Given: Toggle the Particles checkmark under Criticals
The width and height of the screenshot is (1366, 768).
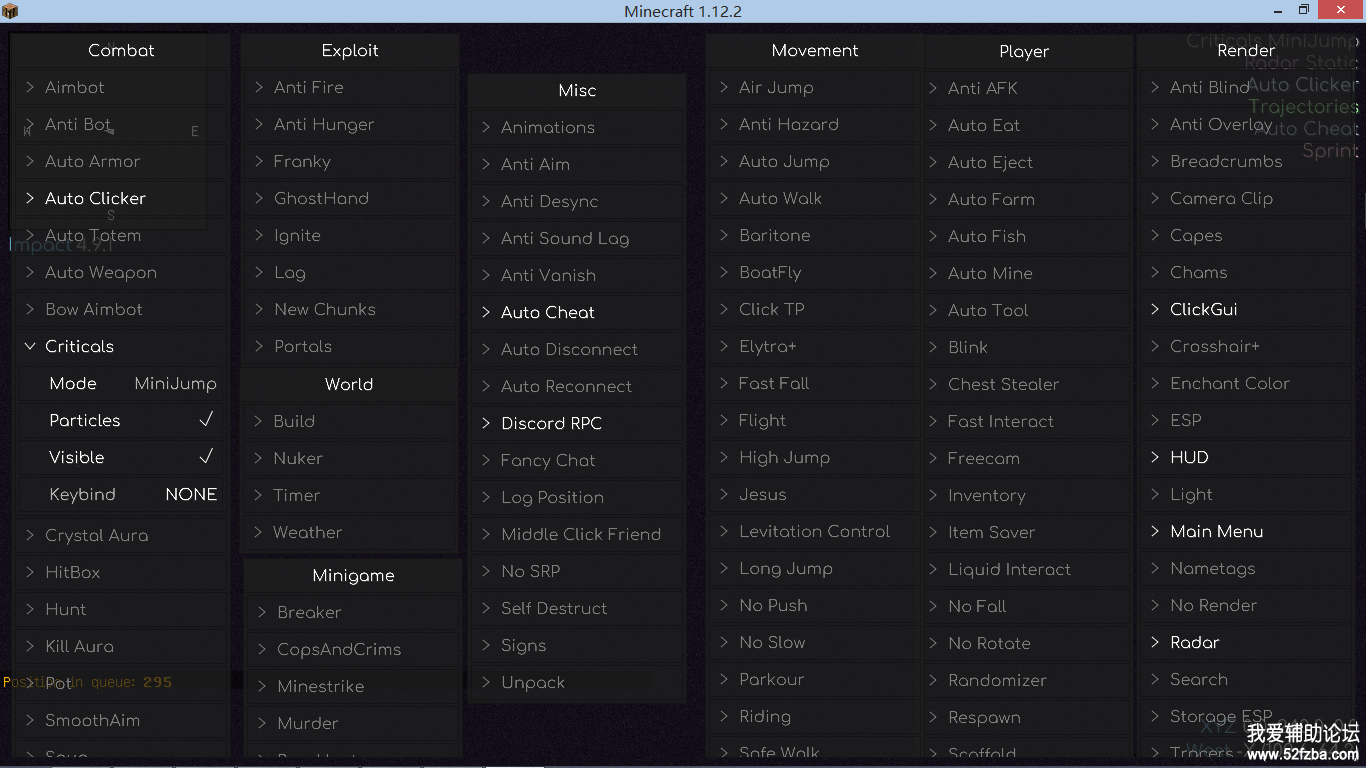Looking at the screenshot, I should coord(206,420).
